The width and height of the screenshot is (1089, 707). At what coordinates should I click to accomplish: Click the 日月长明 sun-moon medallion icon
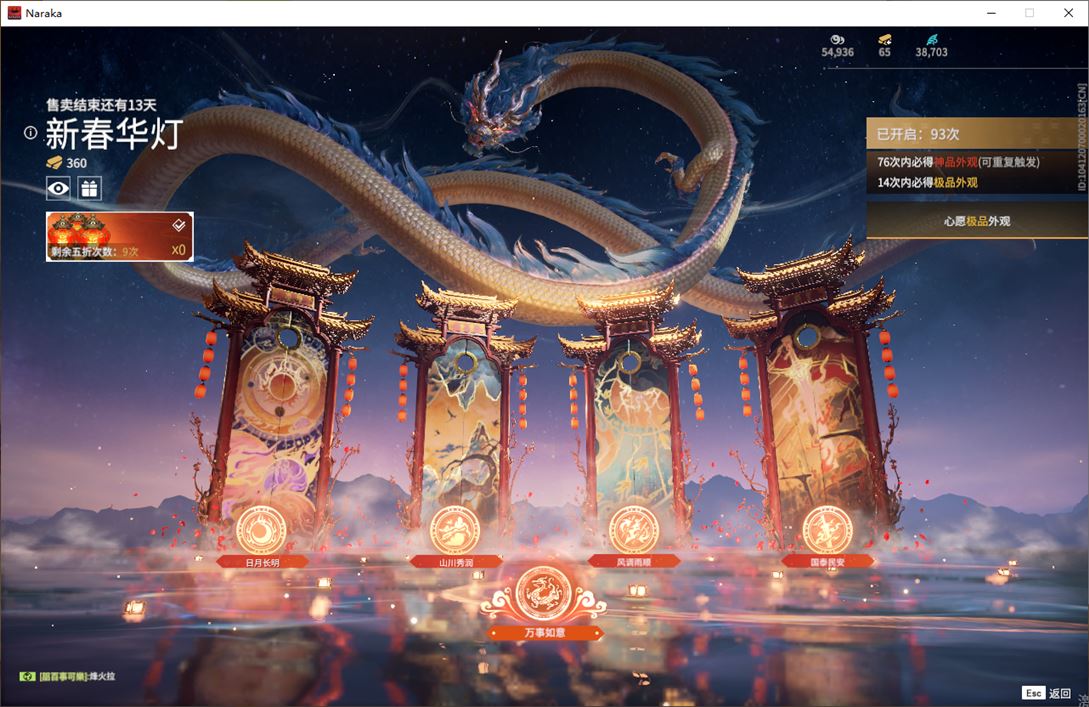coord(261,531)
